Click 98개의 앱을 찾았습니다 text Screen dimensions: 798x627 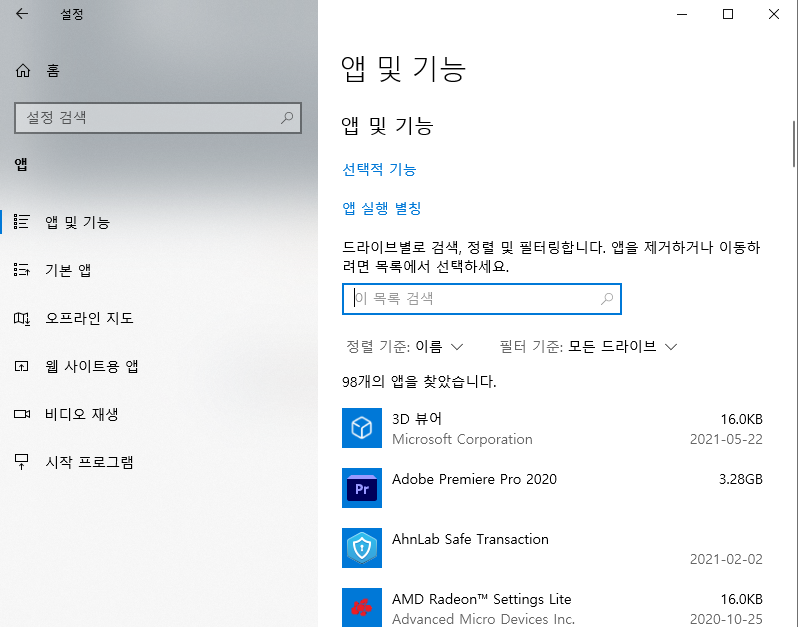419,381
